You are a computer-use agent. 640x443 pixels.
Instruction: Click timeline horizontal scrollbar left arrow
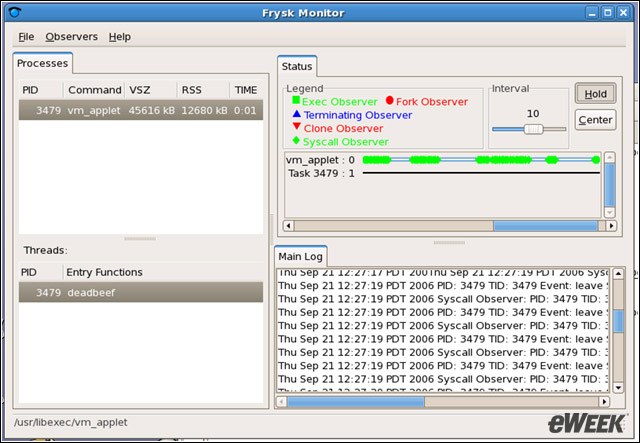289,226
